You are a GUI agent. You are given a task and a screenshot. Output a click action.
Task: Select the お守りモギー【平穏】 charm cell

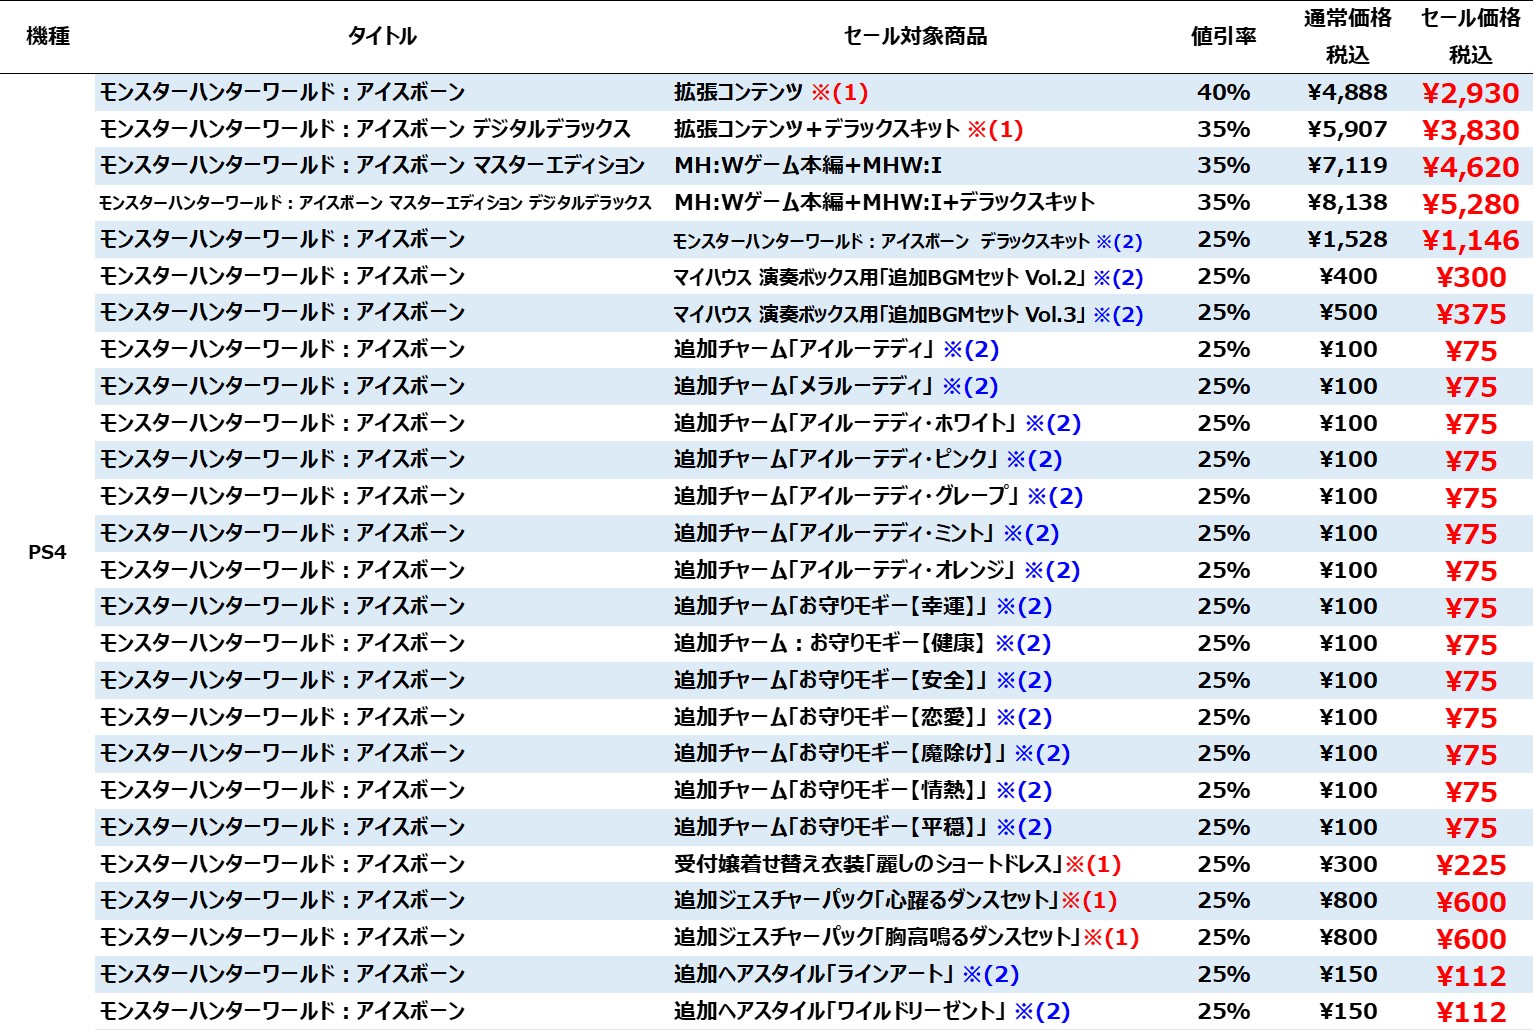pos(863,827)
